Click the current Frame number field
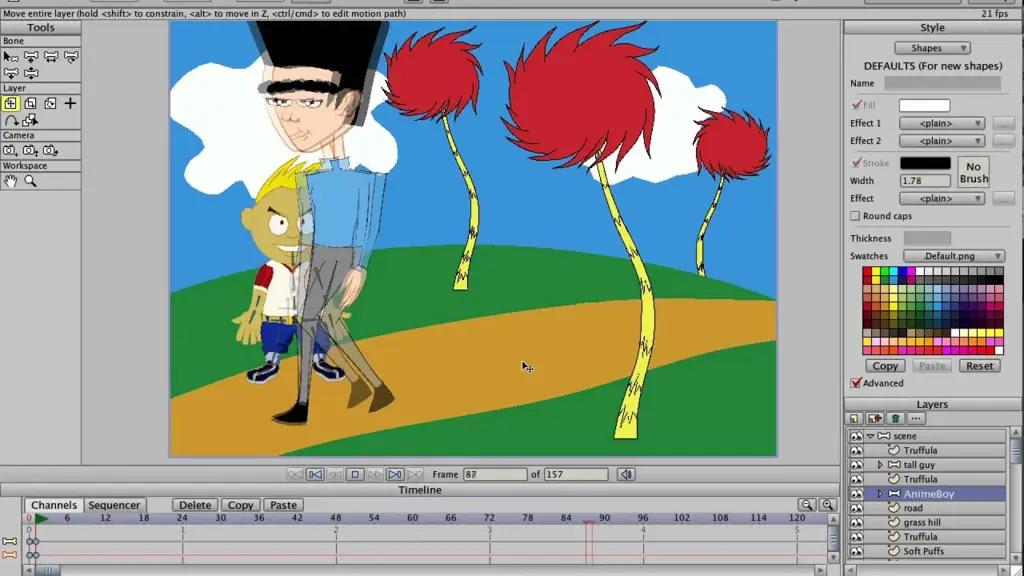 click(495, 475)
